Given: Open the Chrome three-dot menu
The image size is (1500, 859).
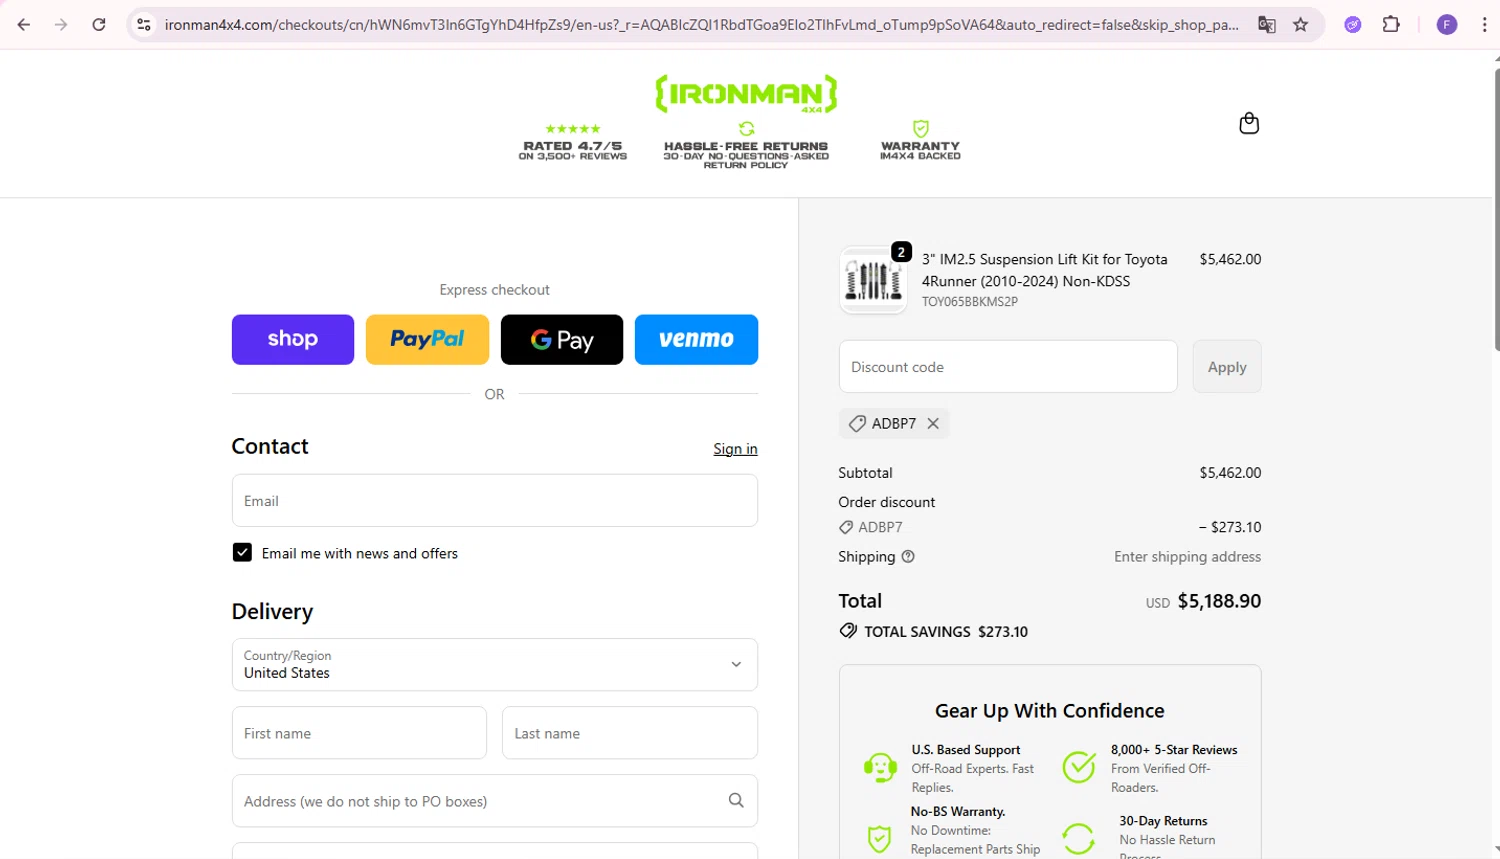Looking at the screenshot, I should tap(1484, 24).
